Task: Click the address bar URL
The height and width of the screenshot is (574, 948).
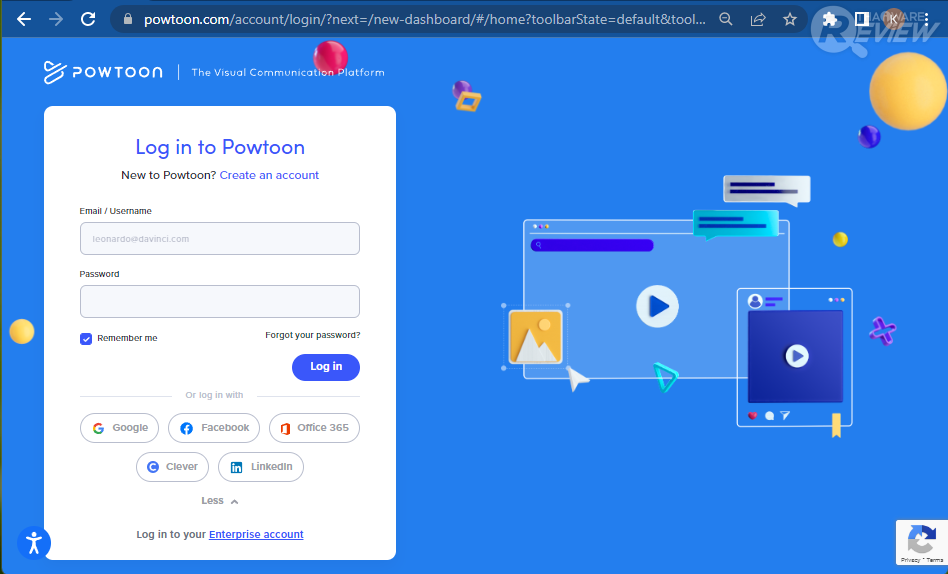Action: coord(424,19)
